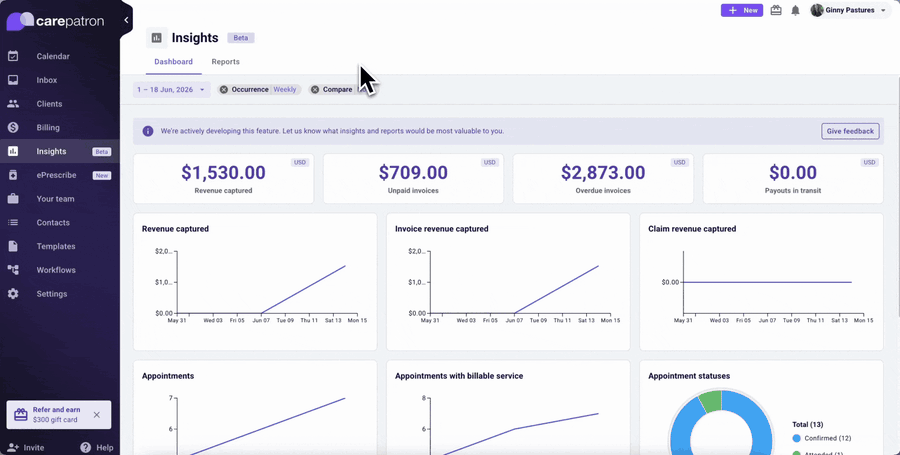Click the Insights header chart icon
The height and width of the screenshot is (455, 900).
156,38
